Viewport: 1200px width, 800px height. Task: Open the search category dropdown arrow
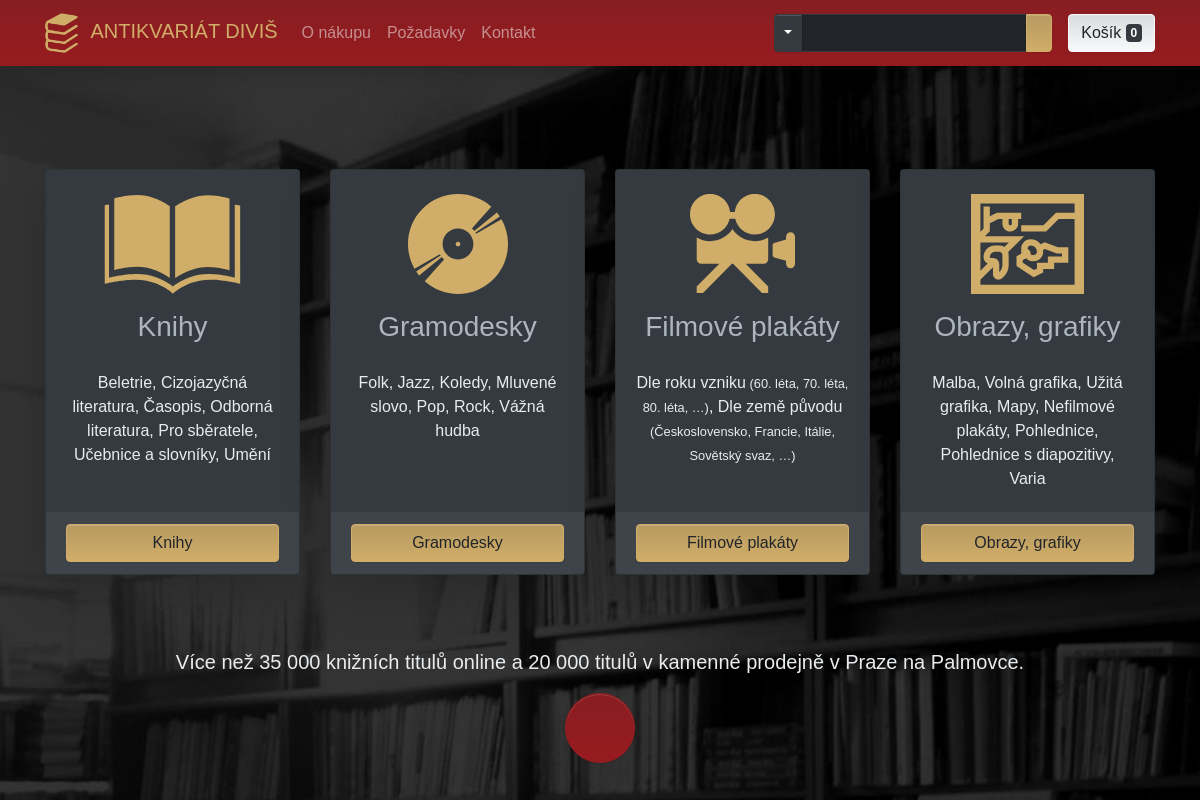pos(788,33)
